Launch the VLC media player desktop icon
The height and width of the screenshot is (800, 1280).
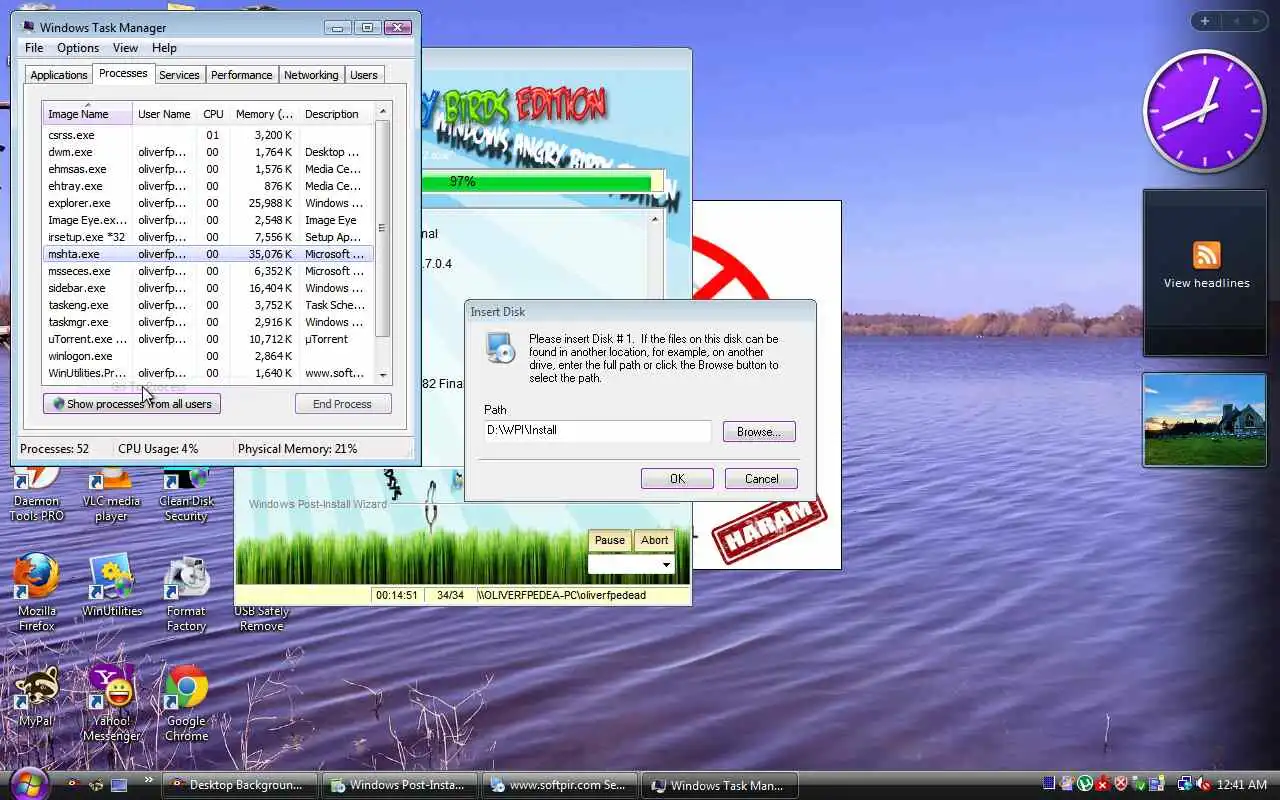[111, 494]
